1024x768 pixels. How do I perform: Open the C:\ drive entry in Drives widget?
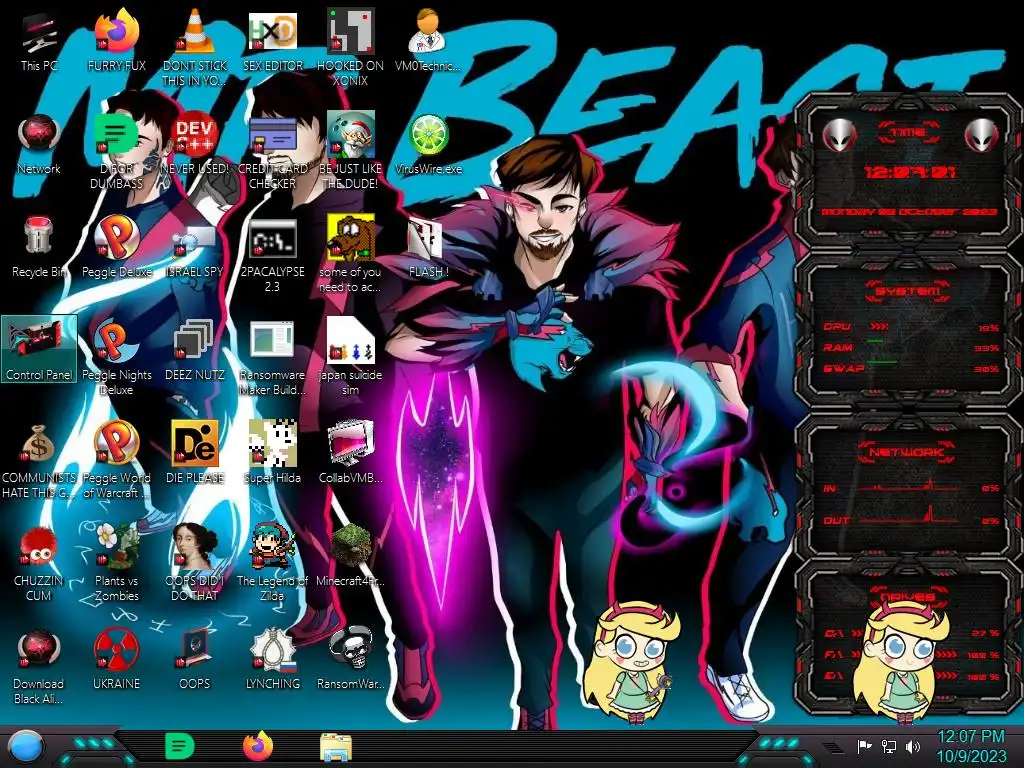[910, 633]
